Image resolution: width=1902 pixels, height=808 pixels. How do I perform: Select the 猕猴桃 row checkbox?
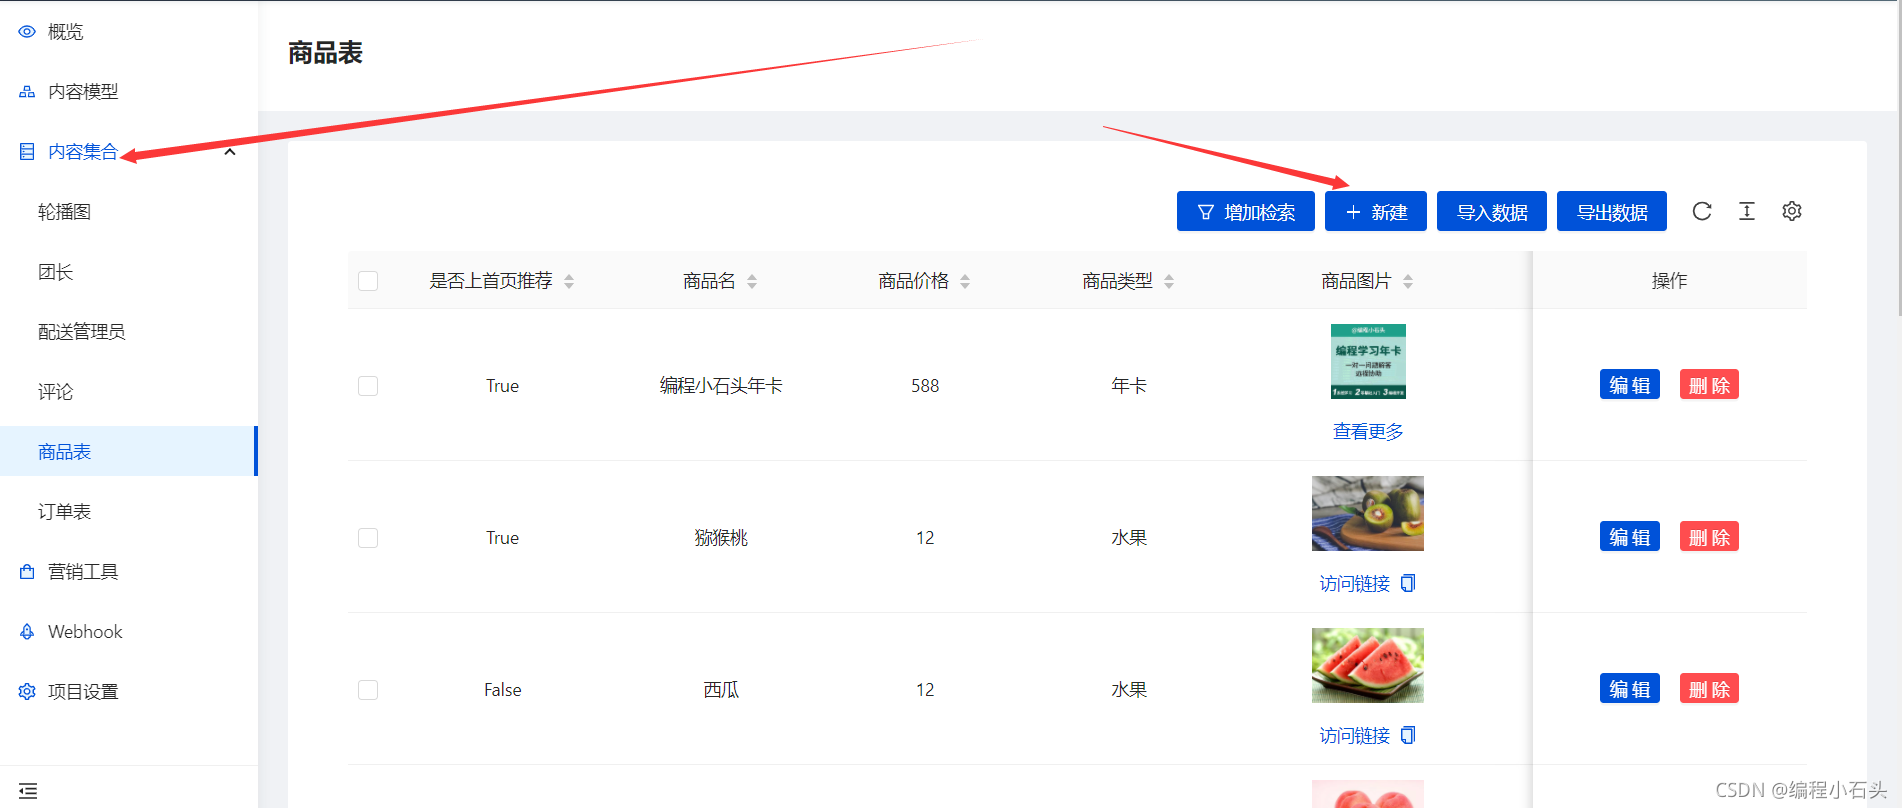(x=368, y=538)
